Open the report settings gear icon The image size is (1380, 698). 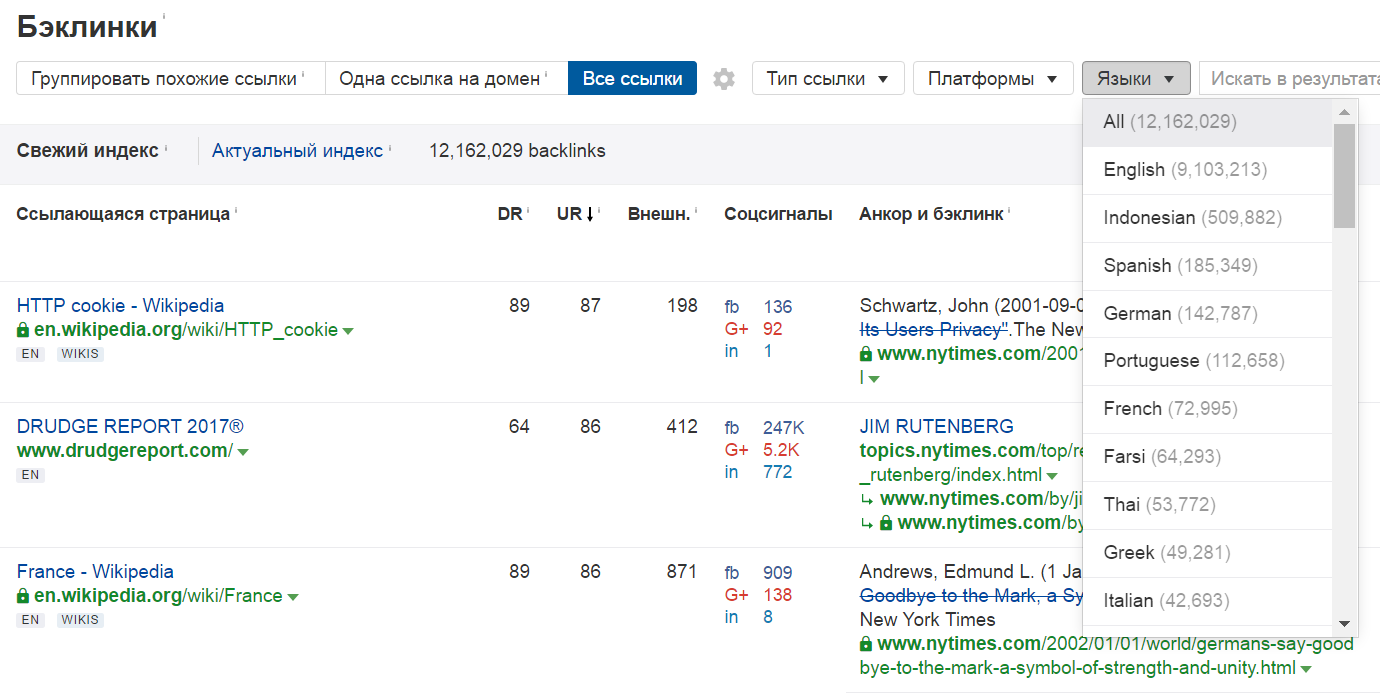tap(723, 78)
